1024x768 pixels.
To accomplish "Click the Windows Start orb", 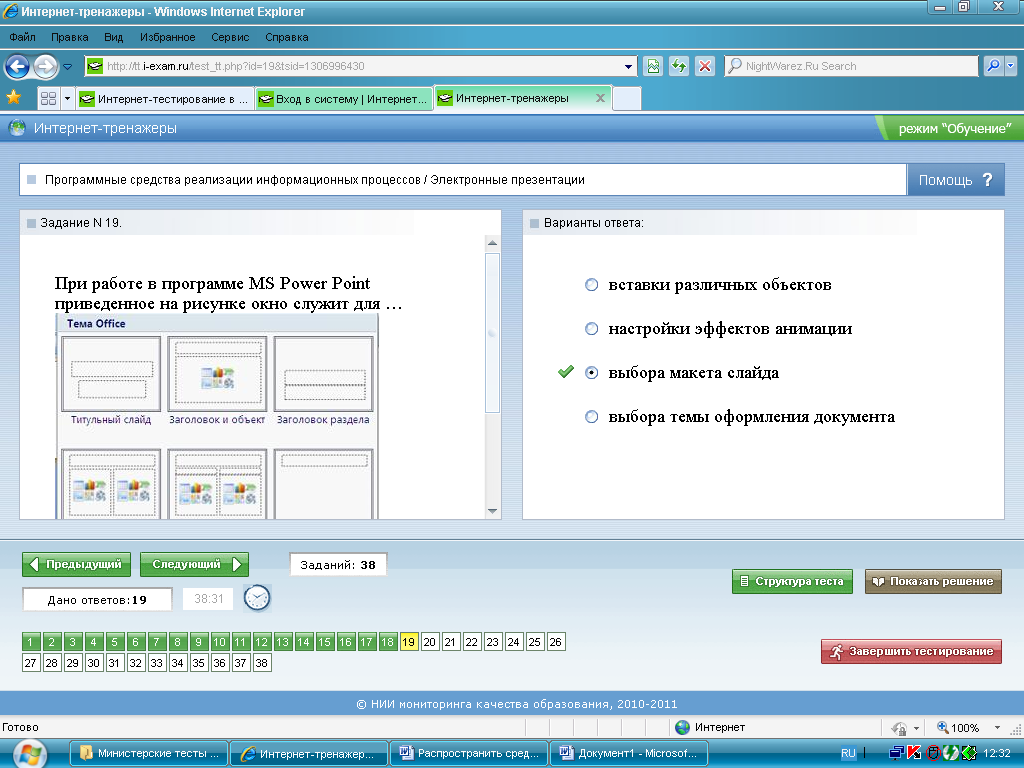I will (x=29, y=754).
